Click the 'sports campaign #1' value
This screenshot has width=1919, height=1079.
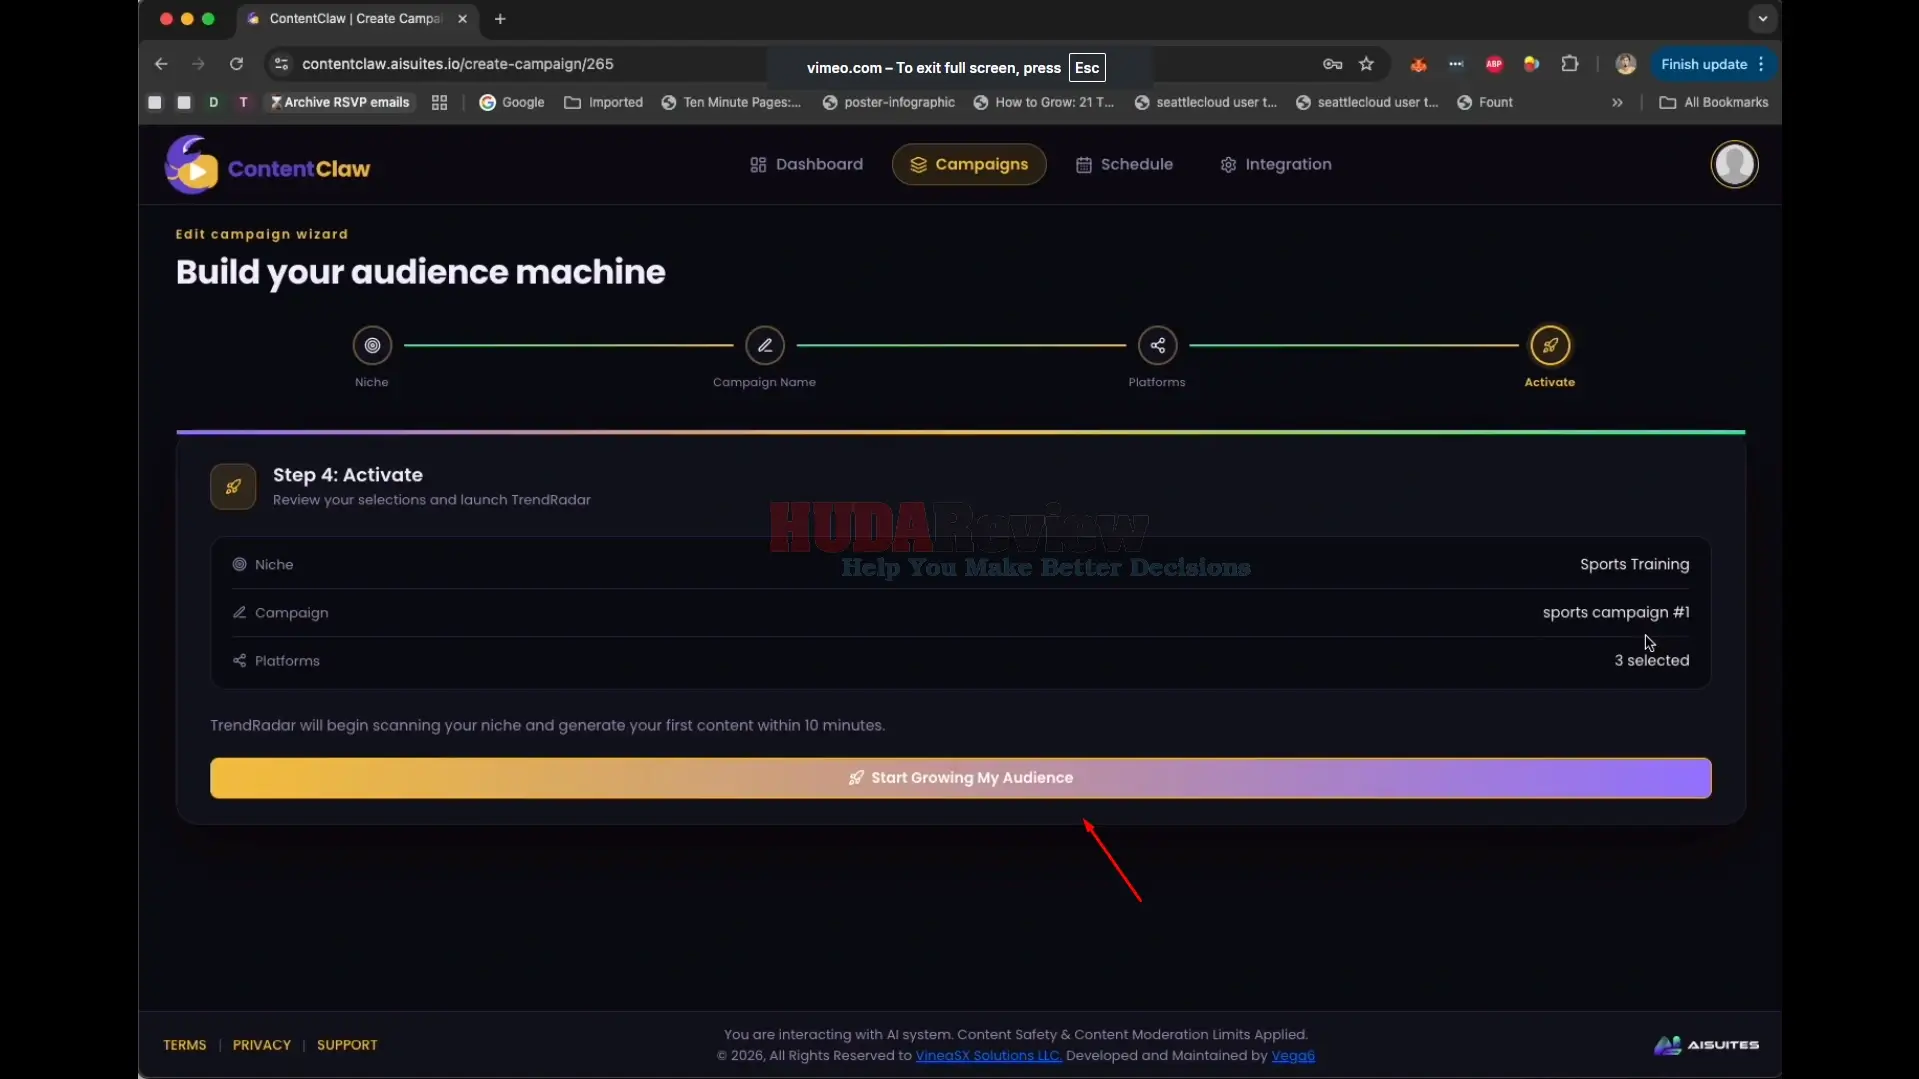(x=1616, y=612)
